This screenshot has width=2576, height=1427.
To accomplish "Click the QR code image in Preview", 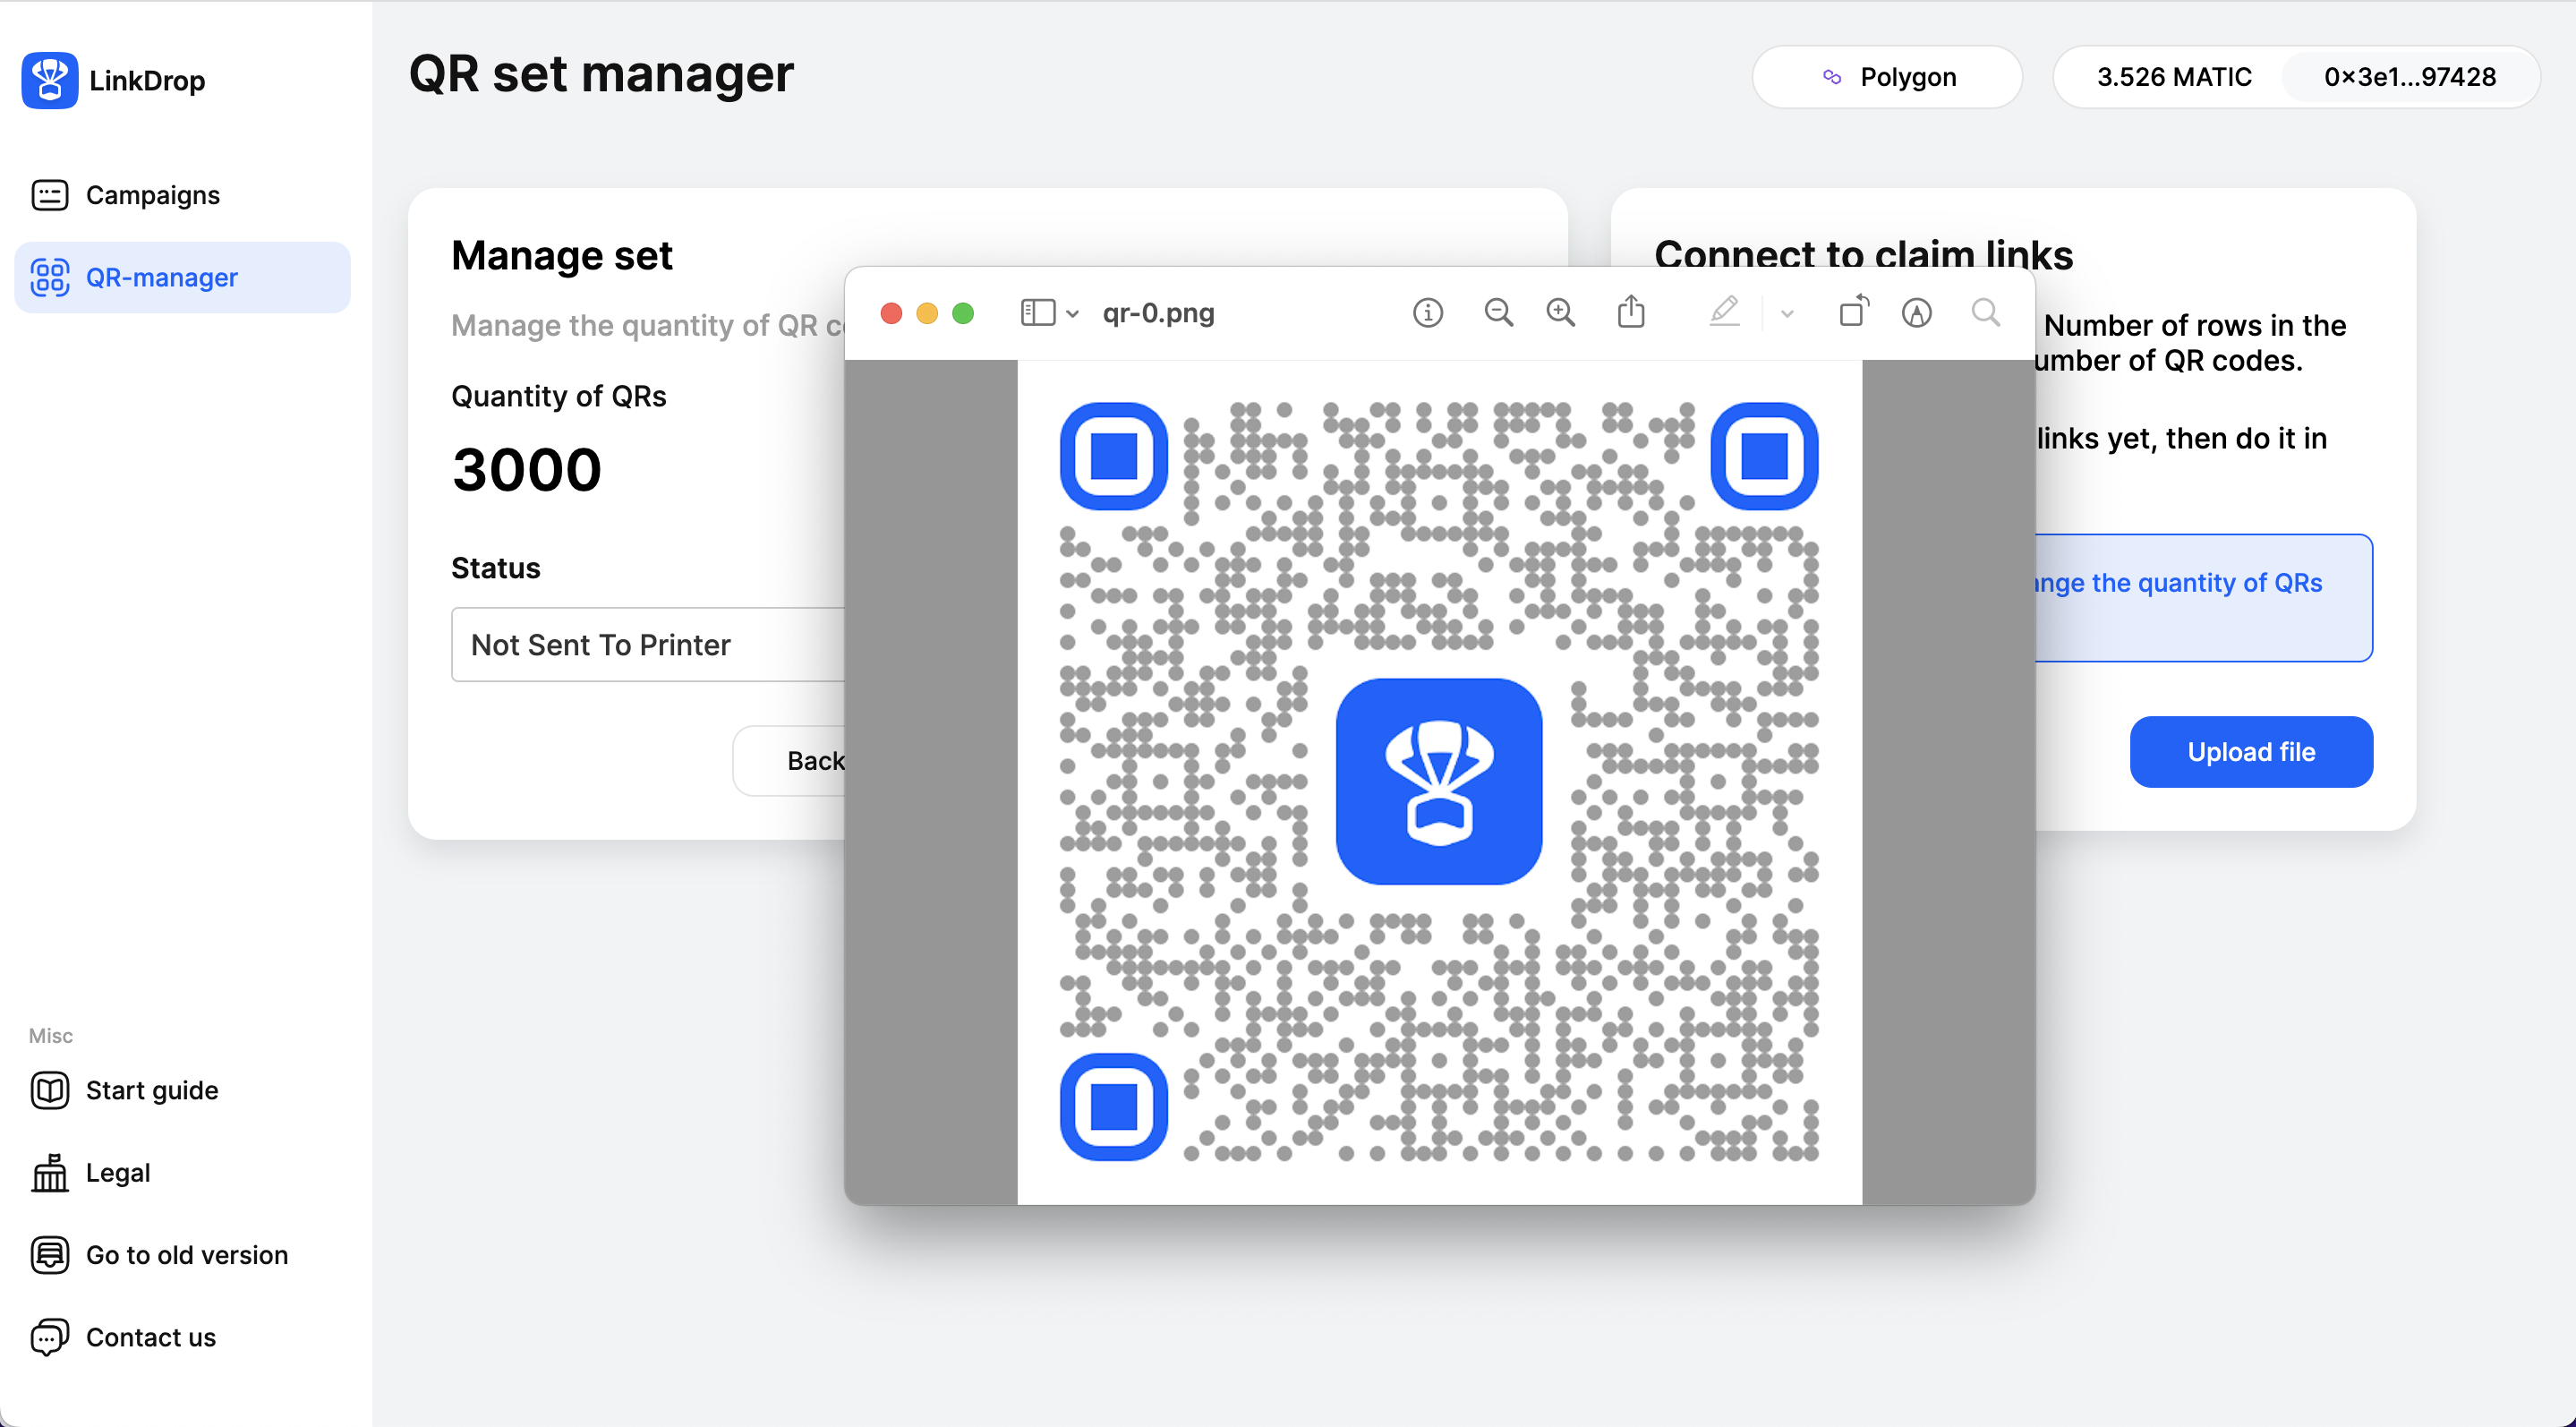I will click(x=1439, y=782).
